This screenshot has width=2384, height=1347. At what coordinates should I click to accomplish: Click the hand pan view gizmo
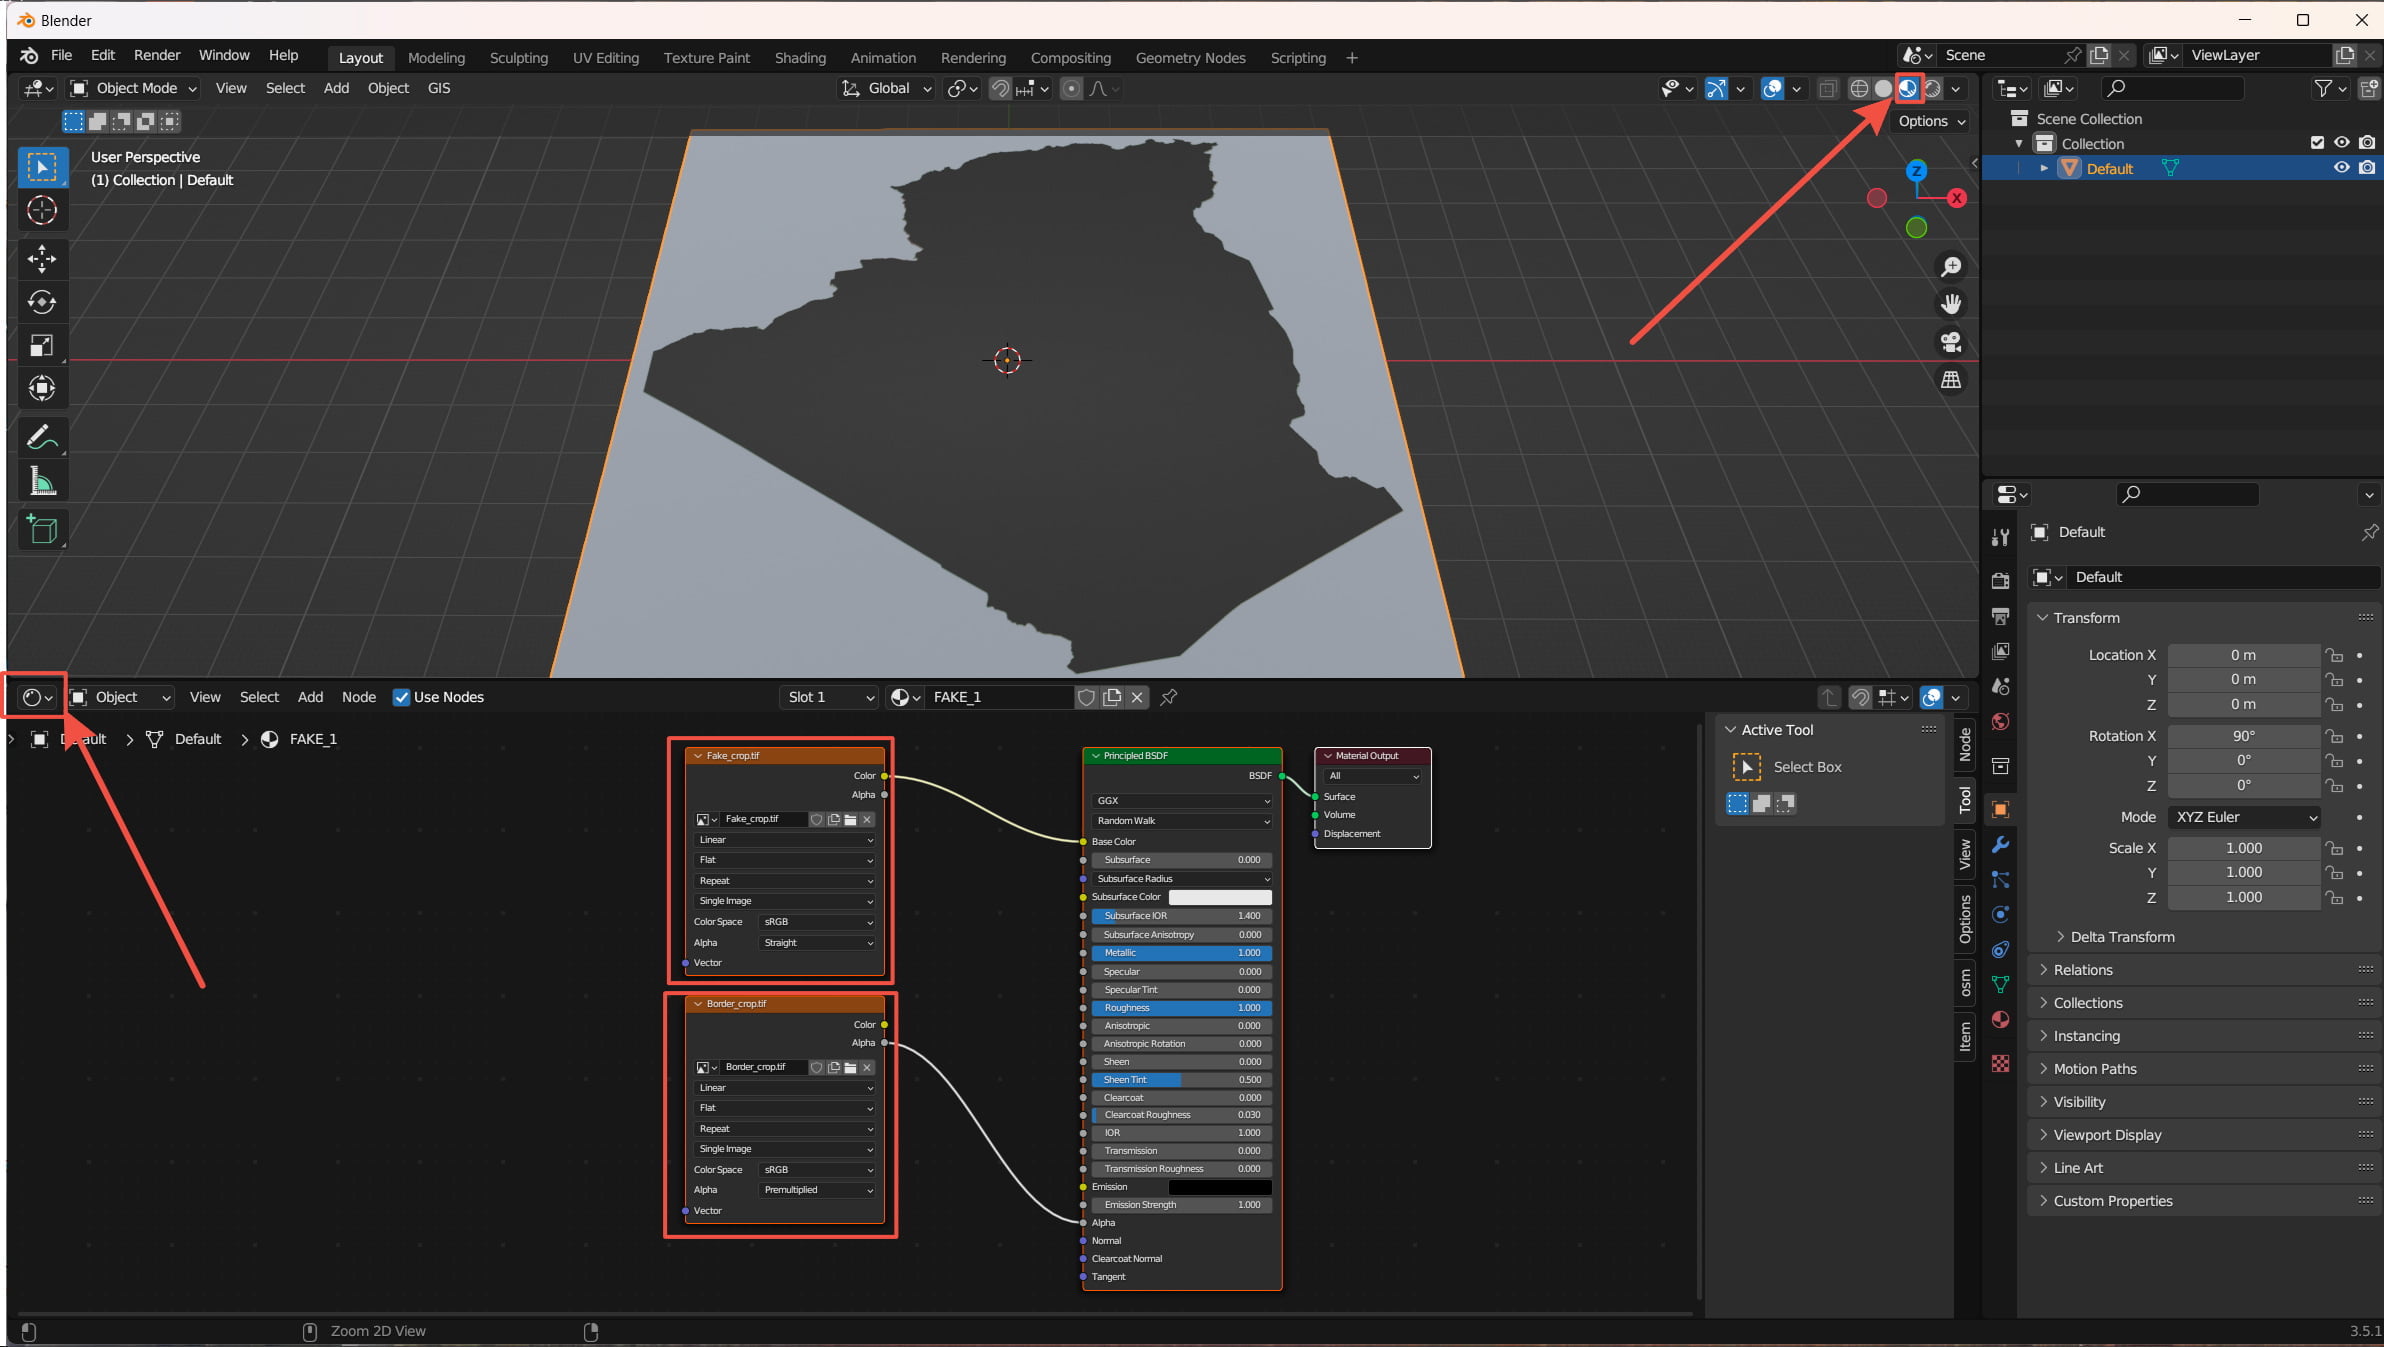(x=1951, y=304)
